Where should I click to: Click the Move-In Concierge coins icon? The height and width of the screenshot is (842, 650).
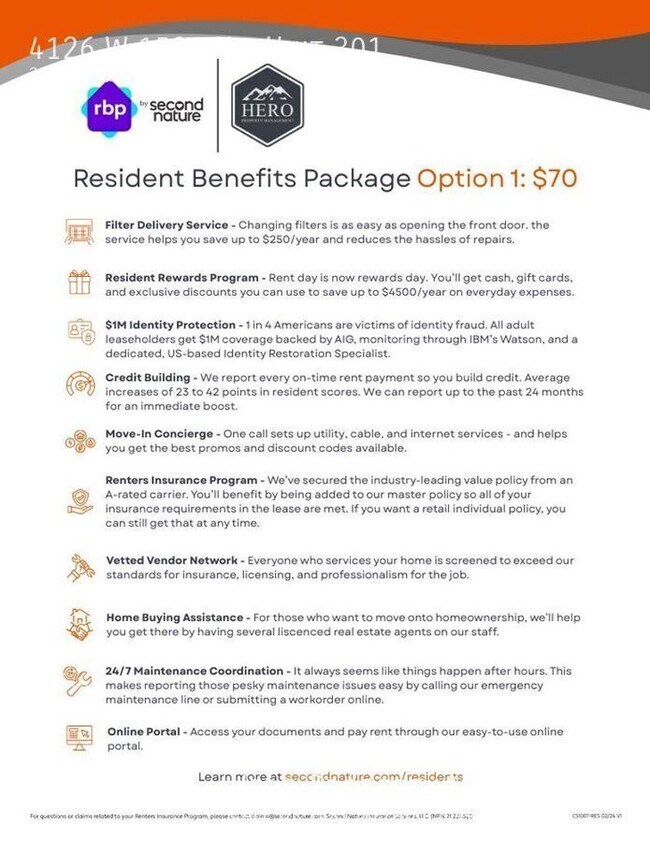click(x=80, y=442)
